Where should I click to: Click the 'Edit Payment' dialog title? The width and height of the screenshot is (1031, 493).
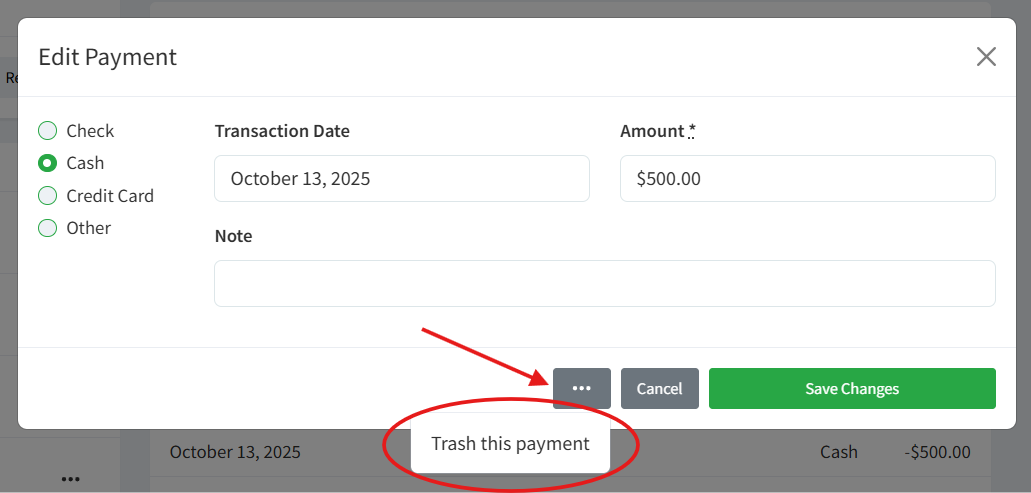pos(107,57)
